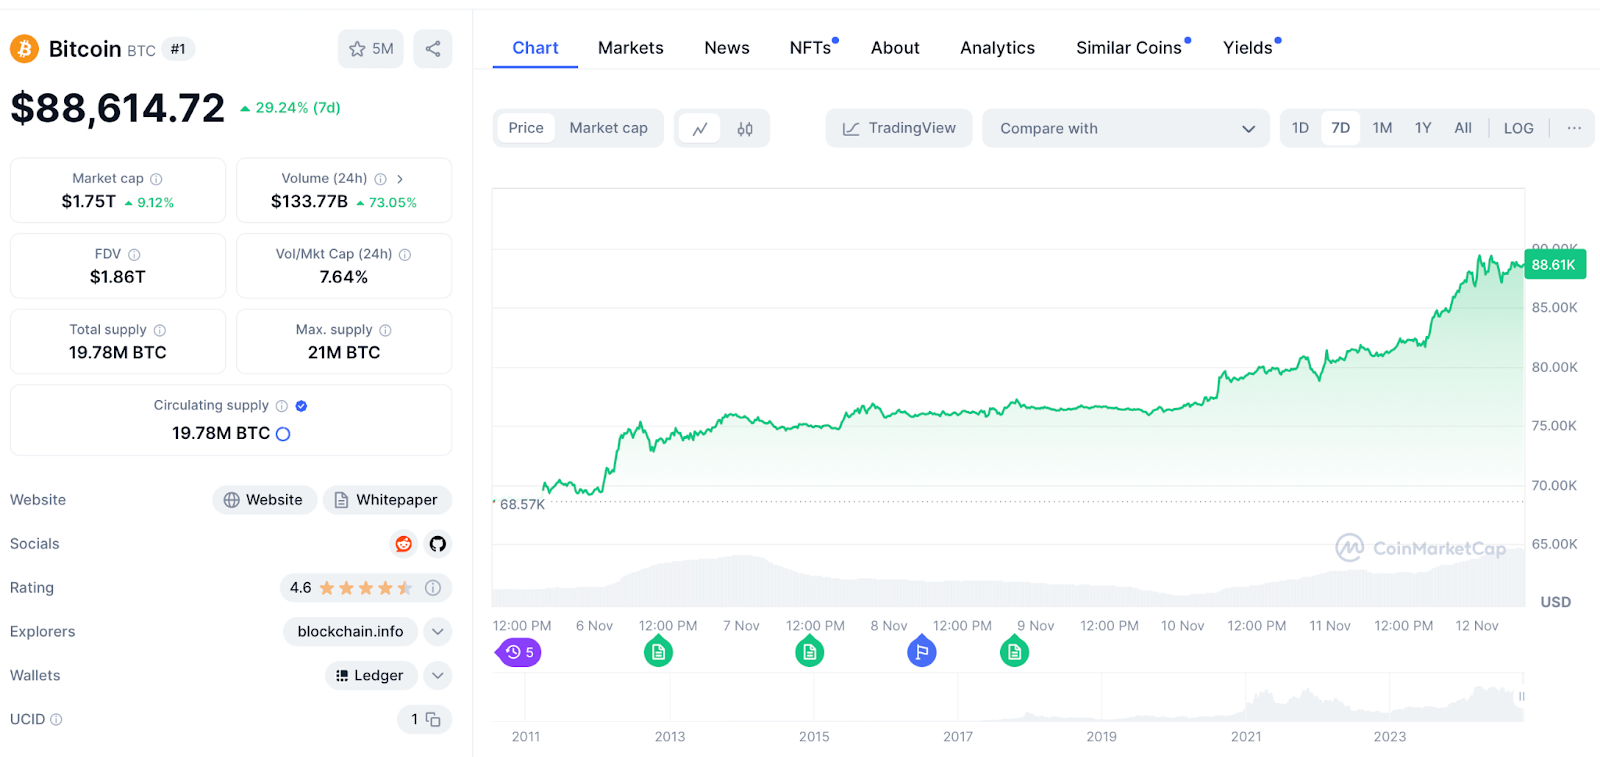
Task: Open UCID info icon
Action: point(56,720)
